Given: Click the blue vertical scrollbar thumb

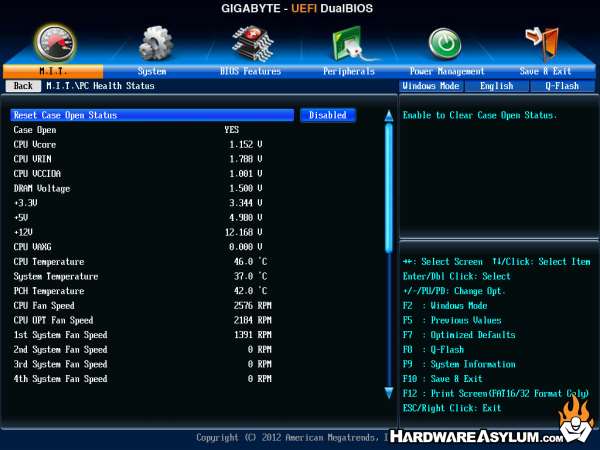Looking at the screenshot, I should (x=389, y=188).
